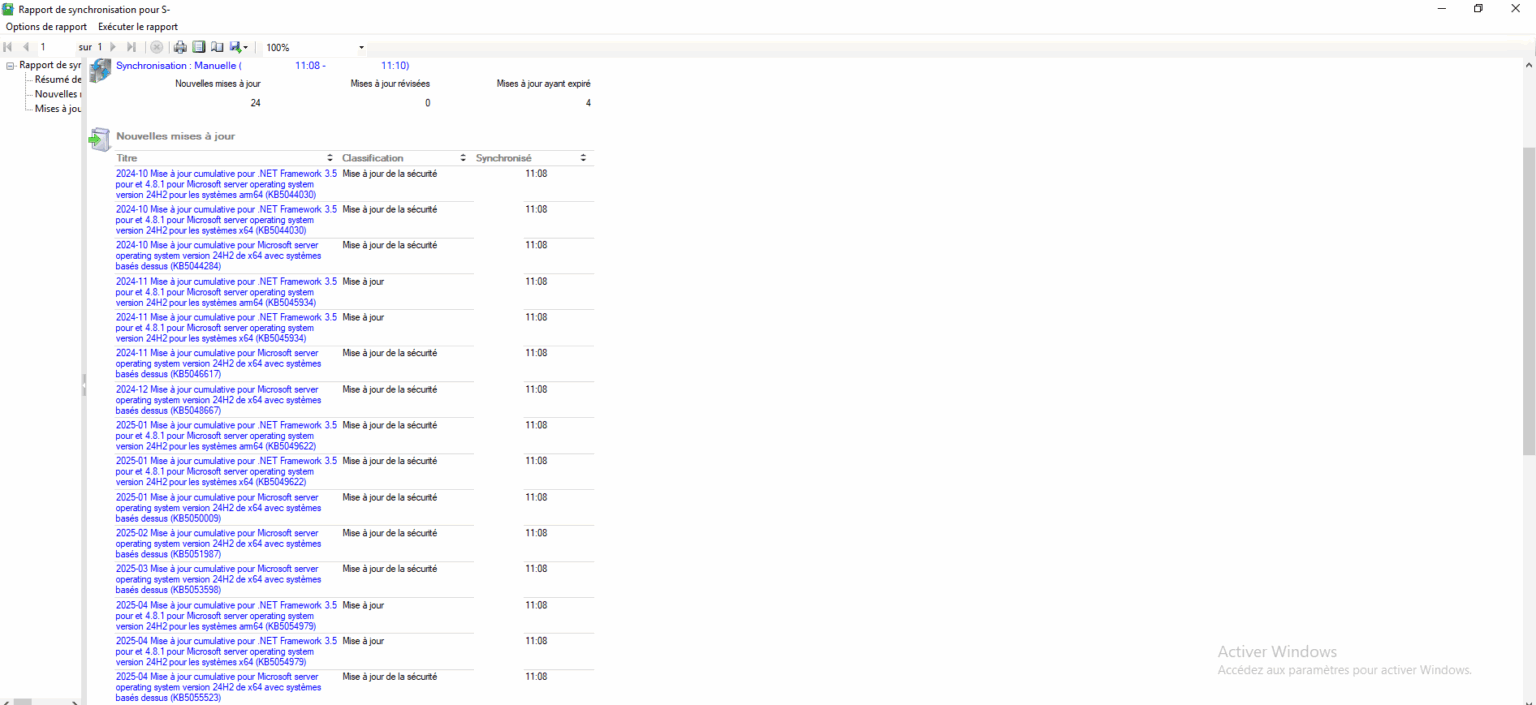Go to the next page arrow
Image resolution: width=1536 pixels, height=705 pixels.
(x=113, y=47)
